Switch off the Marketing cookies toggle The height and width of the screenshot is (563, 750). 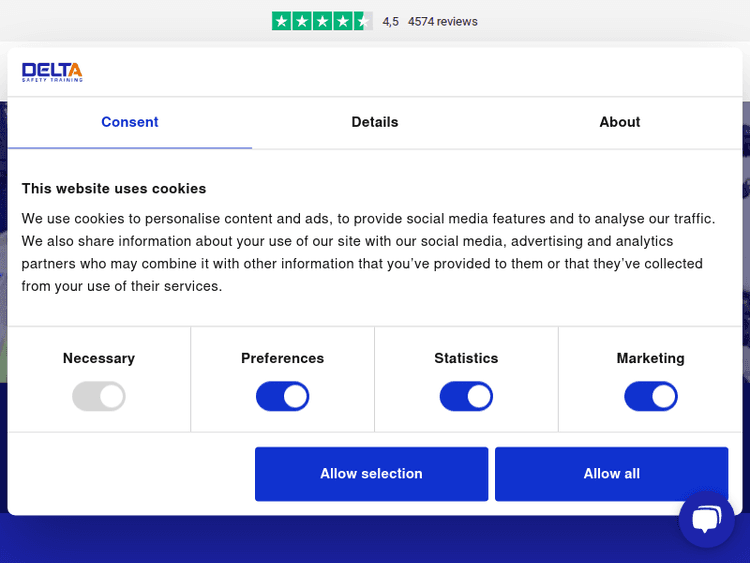click(x=651, y=397)
